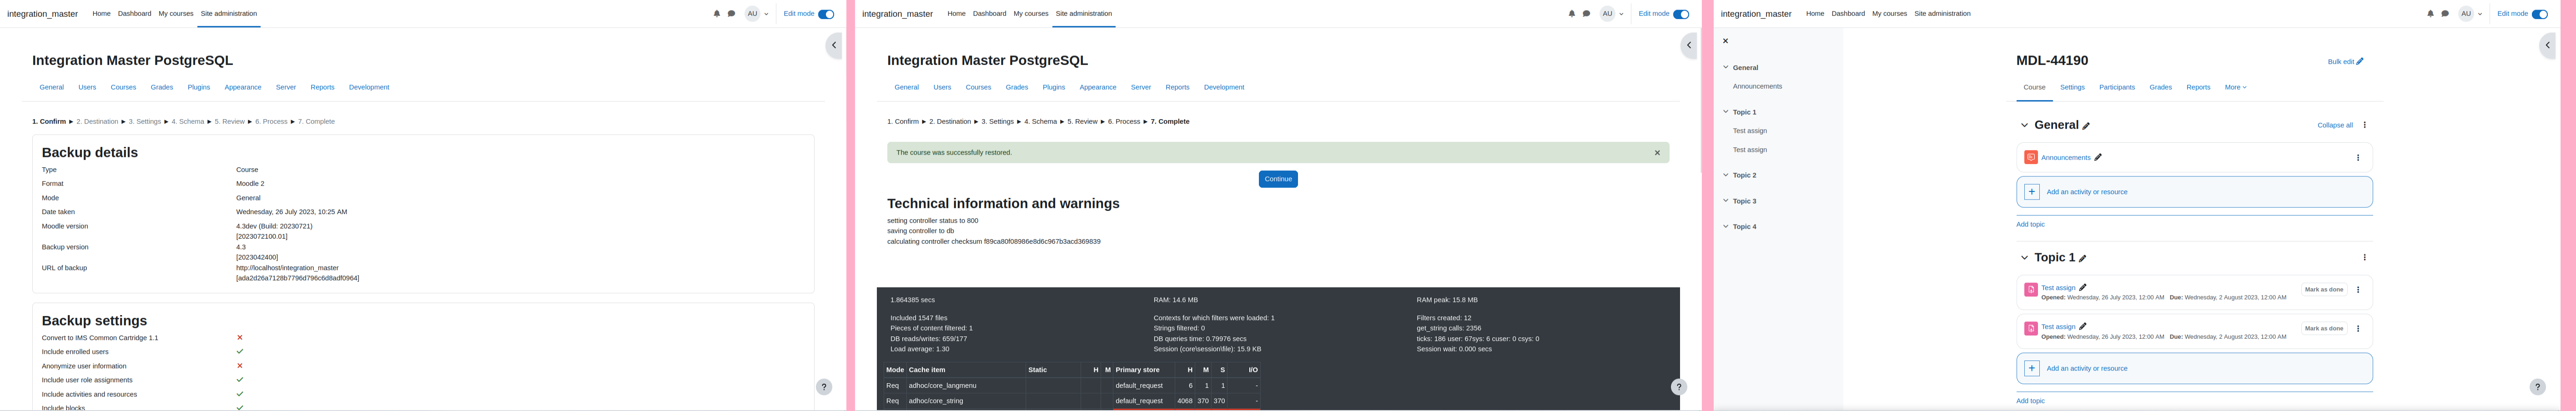This screenshot has height=411, width=2576.
Task: Click plus icon in General section's add activity box
Action: point(2032,192)
